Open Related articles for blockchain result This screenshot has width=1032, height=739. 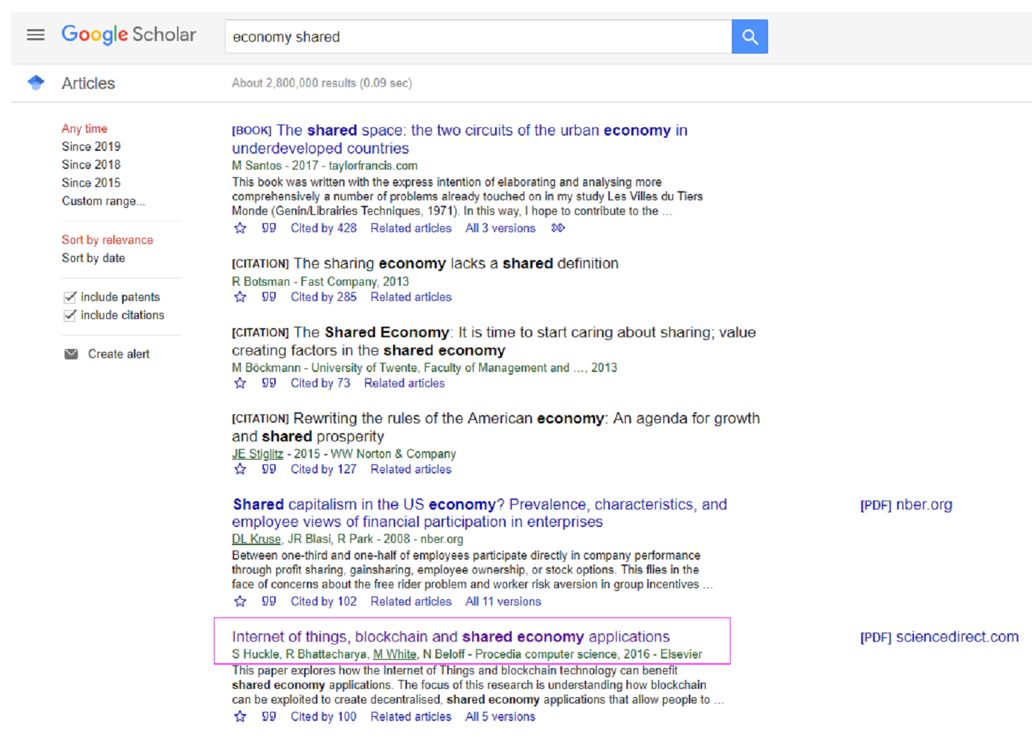[411, 717]
